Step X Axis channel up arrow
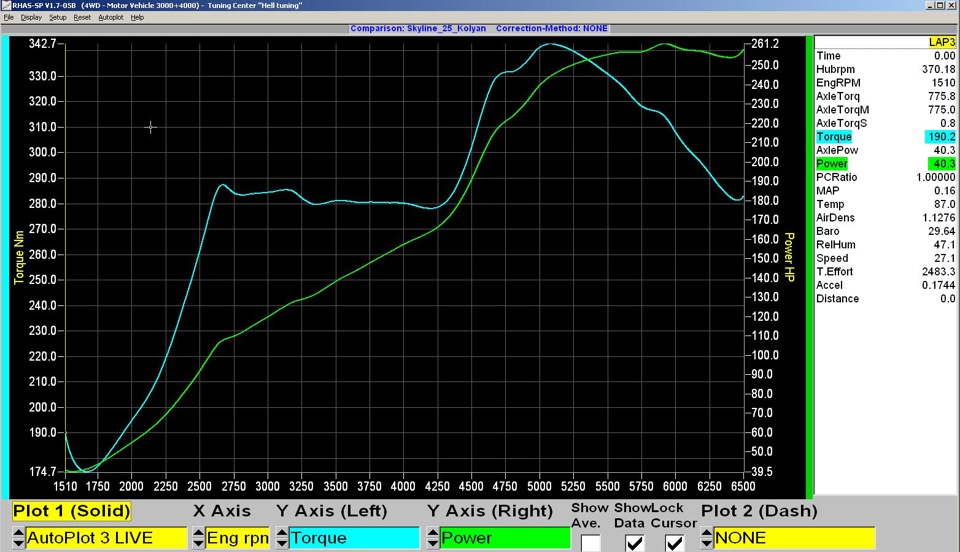Image resolution: width=960 pixels, height=552 pixels. (198, 532)
